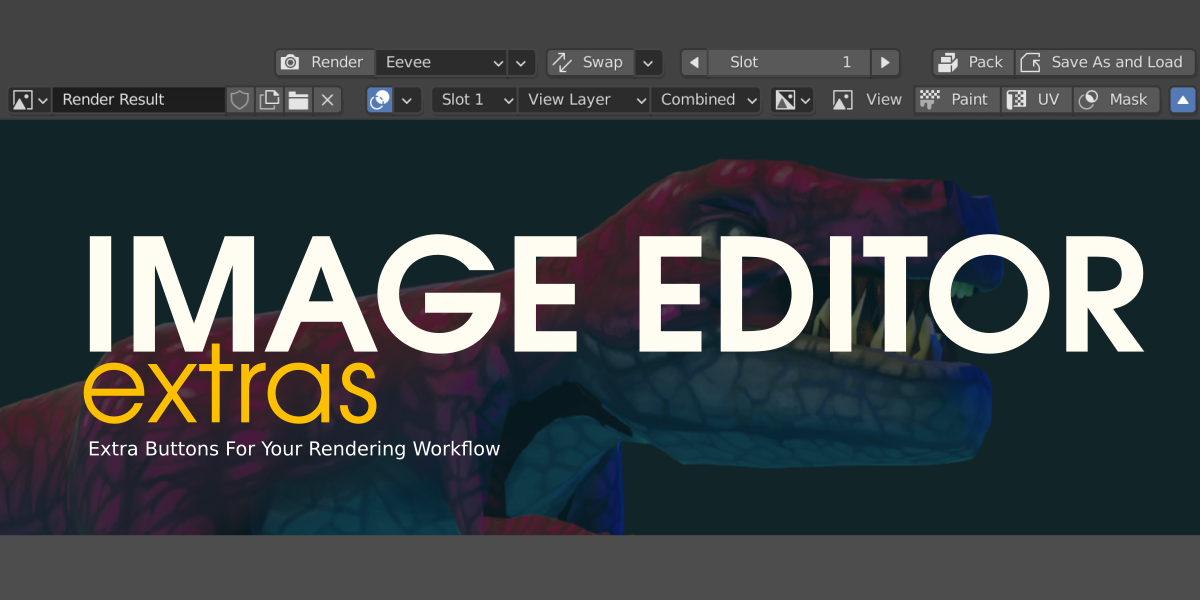
Task: Open the image editor type selector icon
Action: click(22, 99)
